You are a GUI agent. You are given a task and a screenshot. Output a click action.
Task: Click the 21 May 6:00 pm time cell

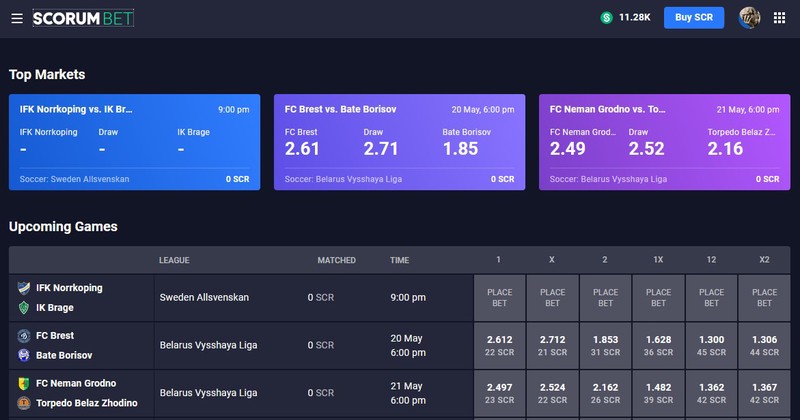[408, 393]
